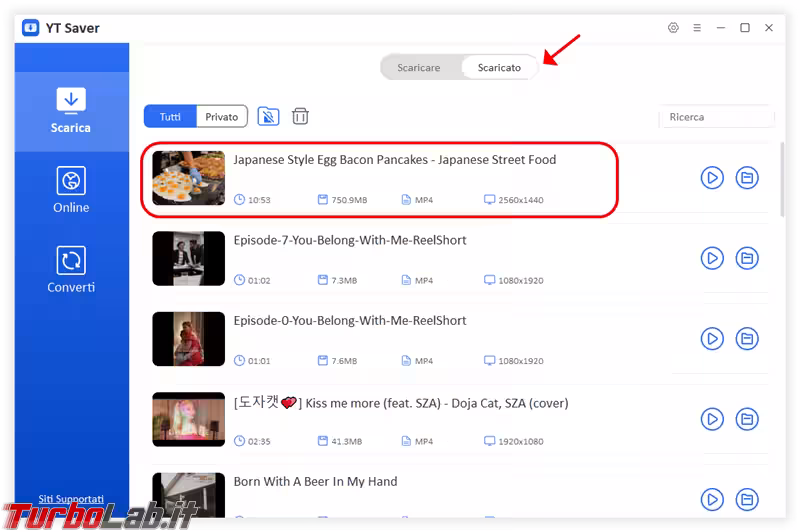Click the Kiss me more (feat. SZA) title
The image size is (800, 532).
(401, 403)
